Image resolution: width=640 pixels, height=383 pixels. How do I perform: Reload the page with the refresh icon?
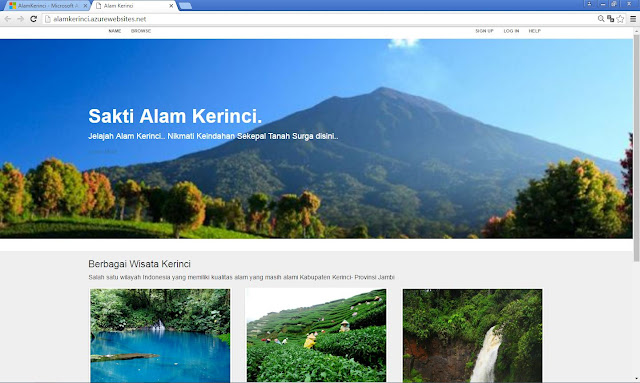tap(33, 19)
